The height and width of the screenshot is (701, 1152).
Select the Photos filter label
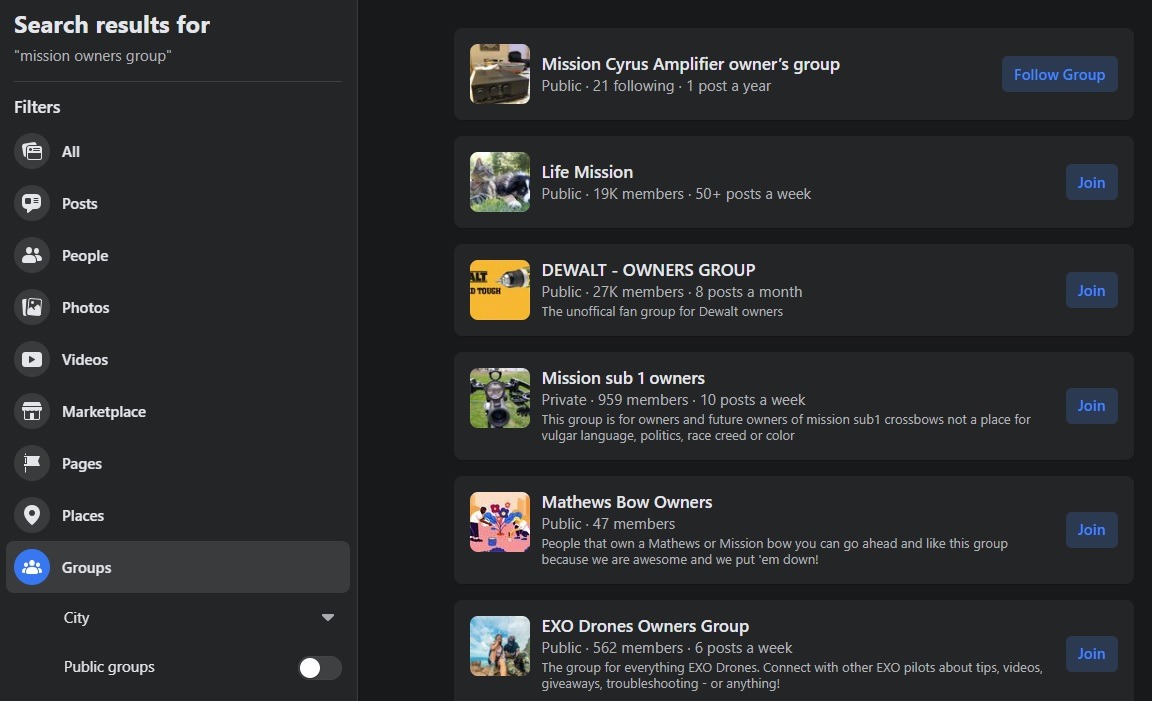click(85, 308)
